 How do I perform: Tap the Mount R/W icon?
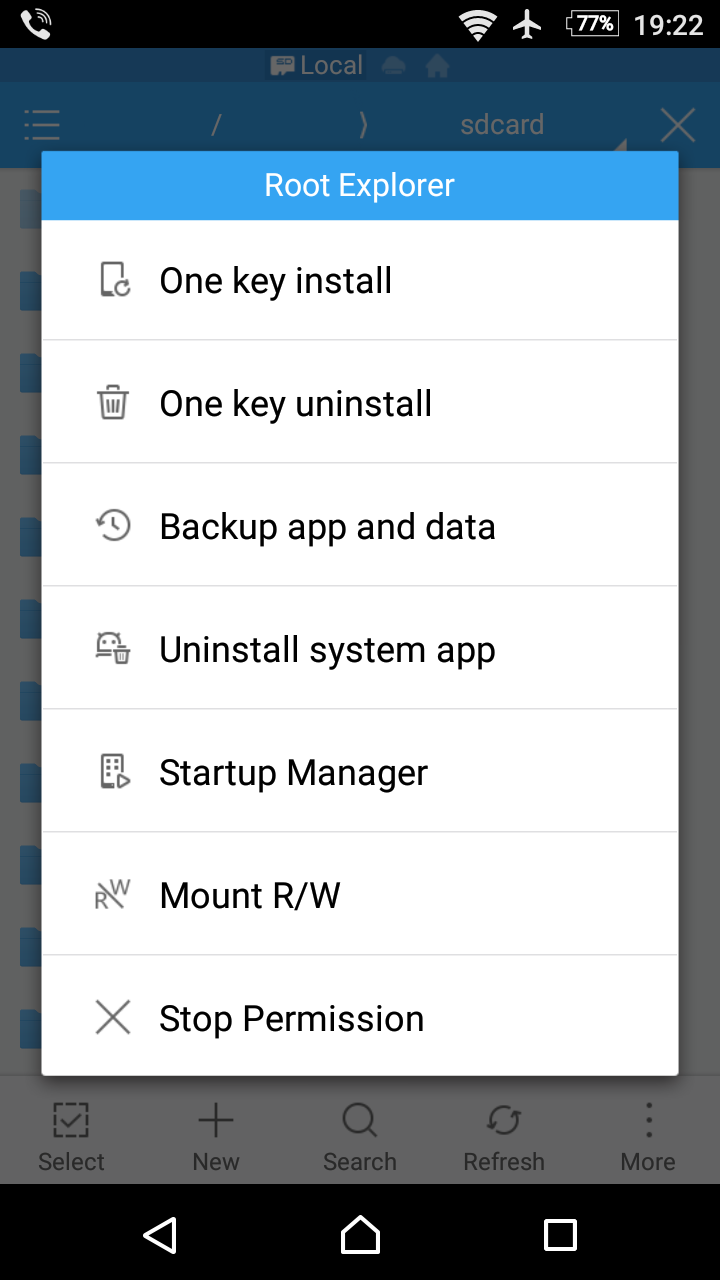(113, 895)
